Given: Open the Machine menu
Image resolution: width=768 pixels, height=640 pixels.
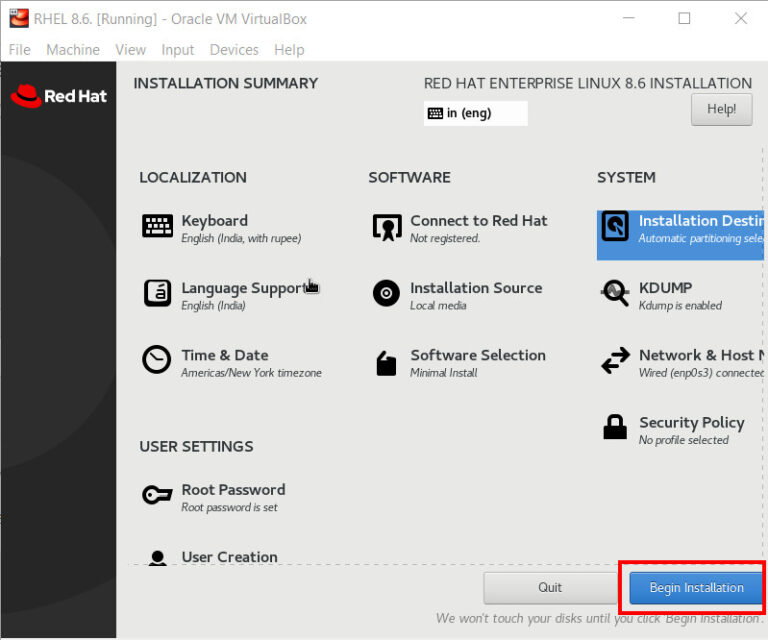Looking at the screenshot, I should (73, 49).
